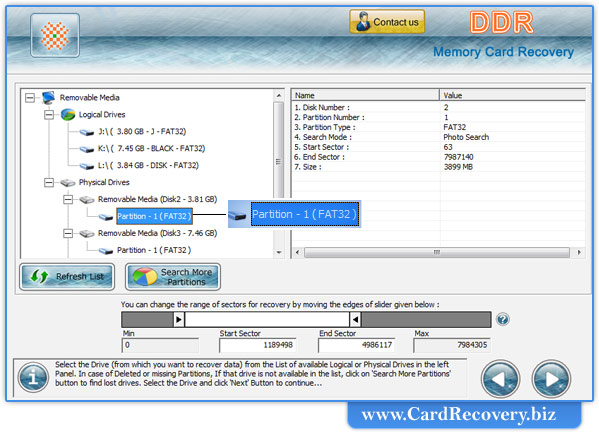599x432 pixels.
Task: Click the '4. Search Mode :' row
Action: [439, 137]
